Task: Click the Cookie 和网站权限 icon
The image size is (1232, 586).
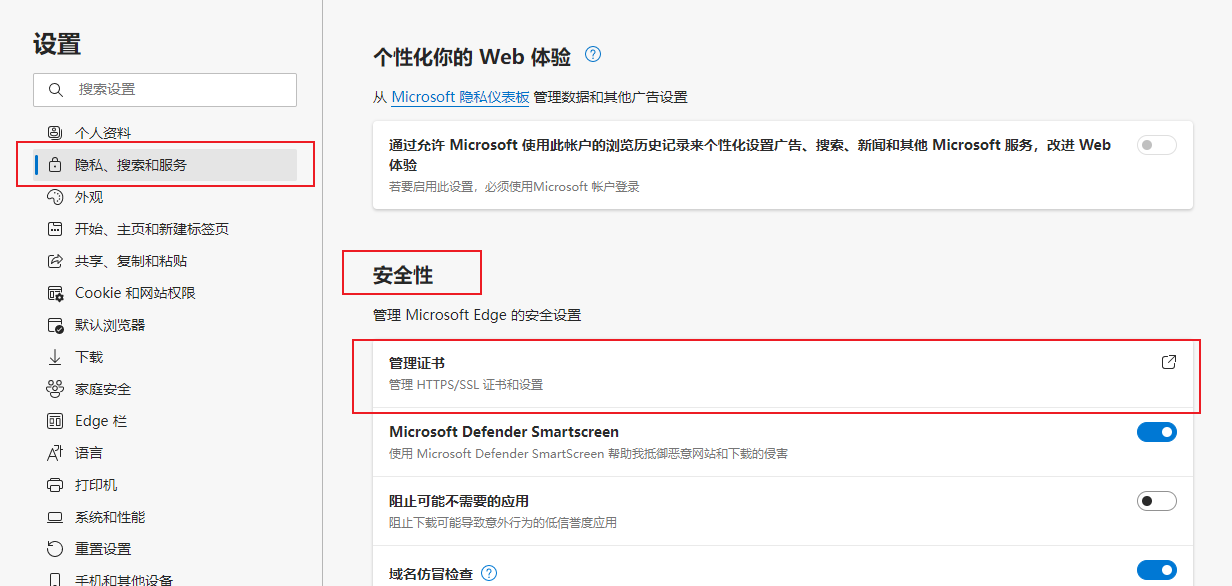Action: click(55, 293)
